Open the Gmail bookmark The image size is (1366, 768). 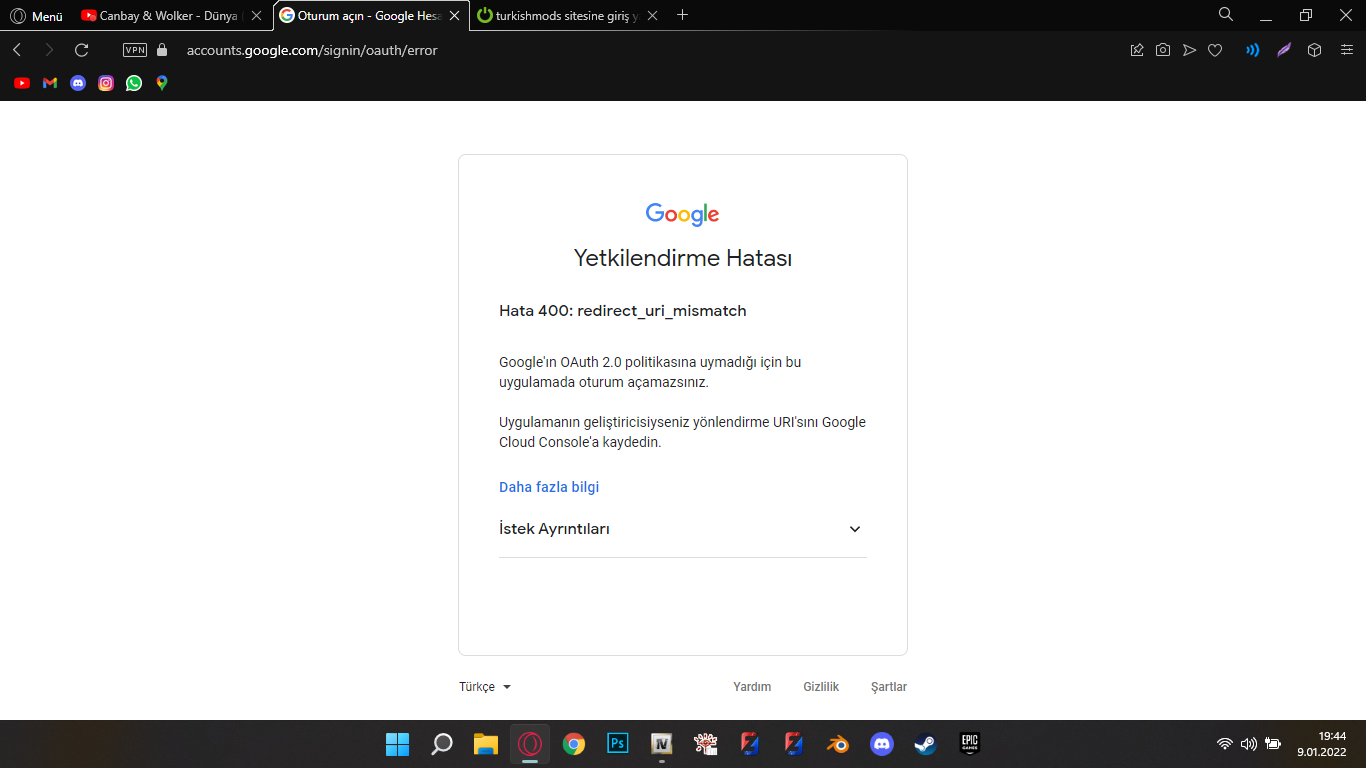50,83
